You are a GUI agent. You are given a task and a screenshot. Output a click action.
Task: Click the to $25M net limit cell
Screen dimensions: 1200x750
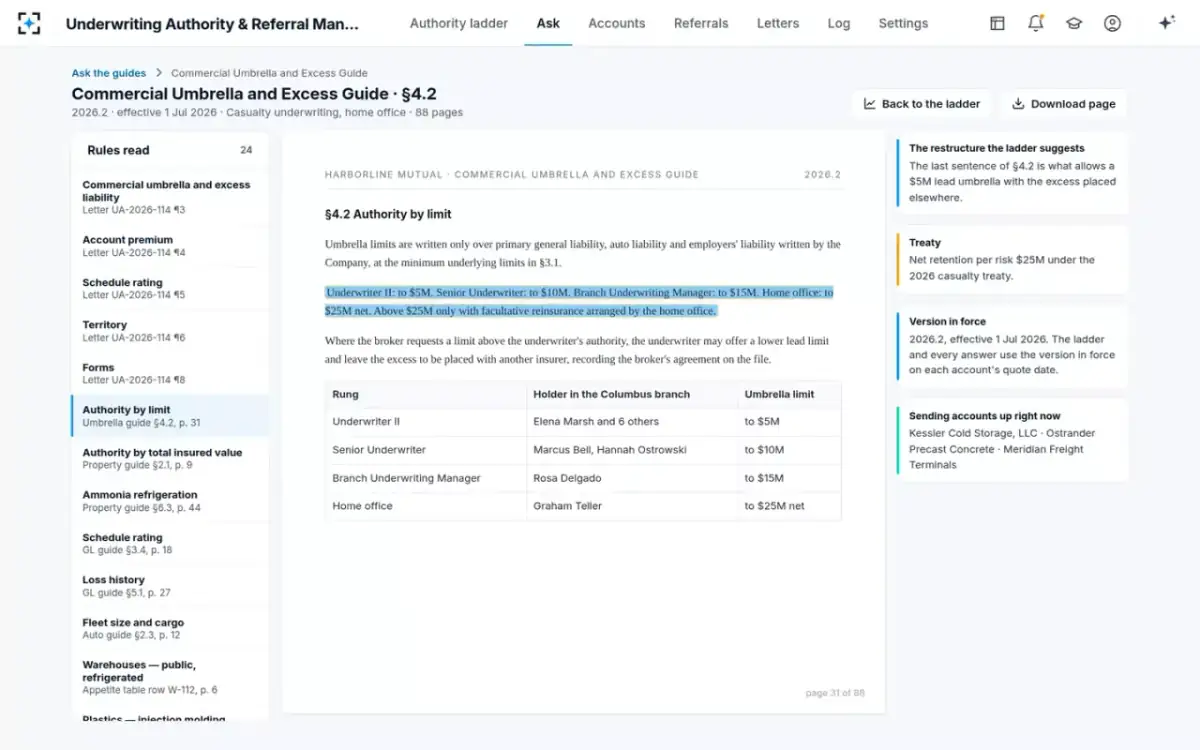tap(790, 506)
